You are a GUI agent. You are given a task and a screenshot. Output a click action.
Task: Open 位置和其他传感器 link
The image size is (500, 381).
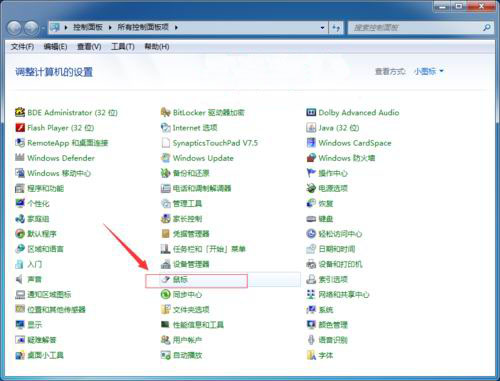pyautogui.click(x=56, y=310)
